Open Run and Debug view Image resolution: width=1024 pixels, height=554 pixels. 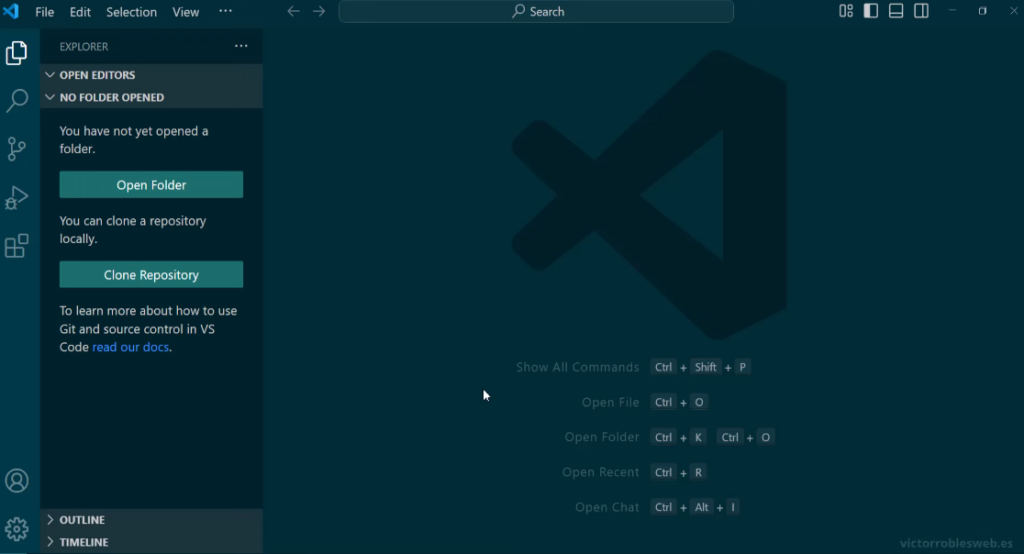(x=16, y=197)
